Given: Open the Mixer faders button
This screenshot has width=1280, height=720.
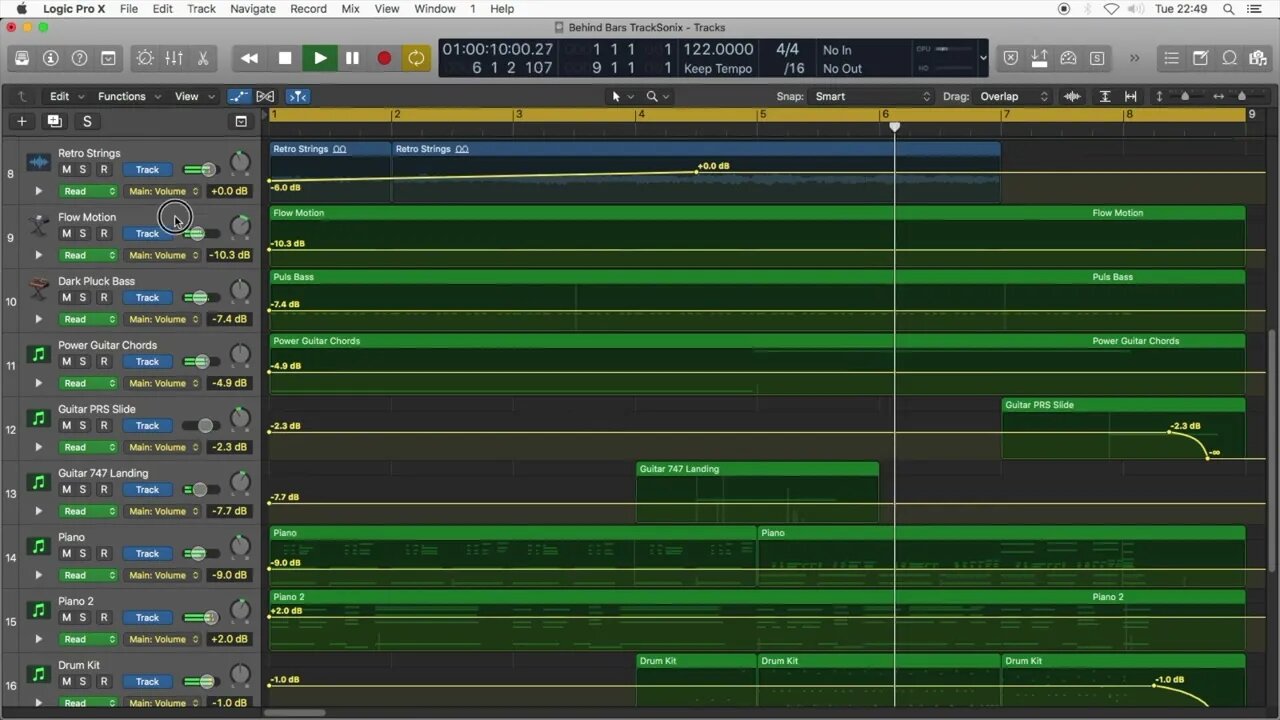Looking at the screenshot, I should 174,58.
